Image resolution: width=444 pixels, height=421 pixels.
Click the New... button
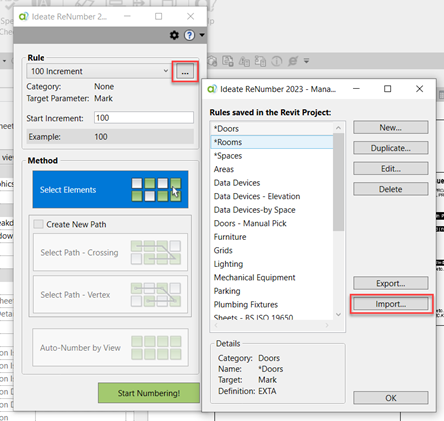391,127
